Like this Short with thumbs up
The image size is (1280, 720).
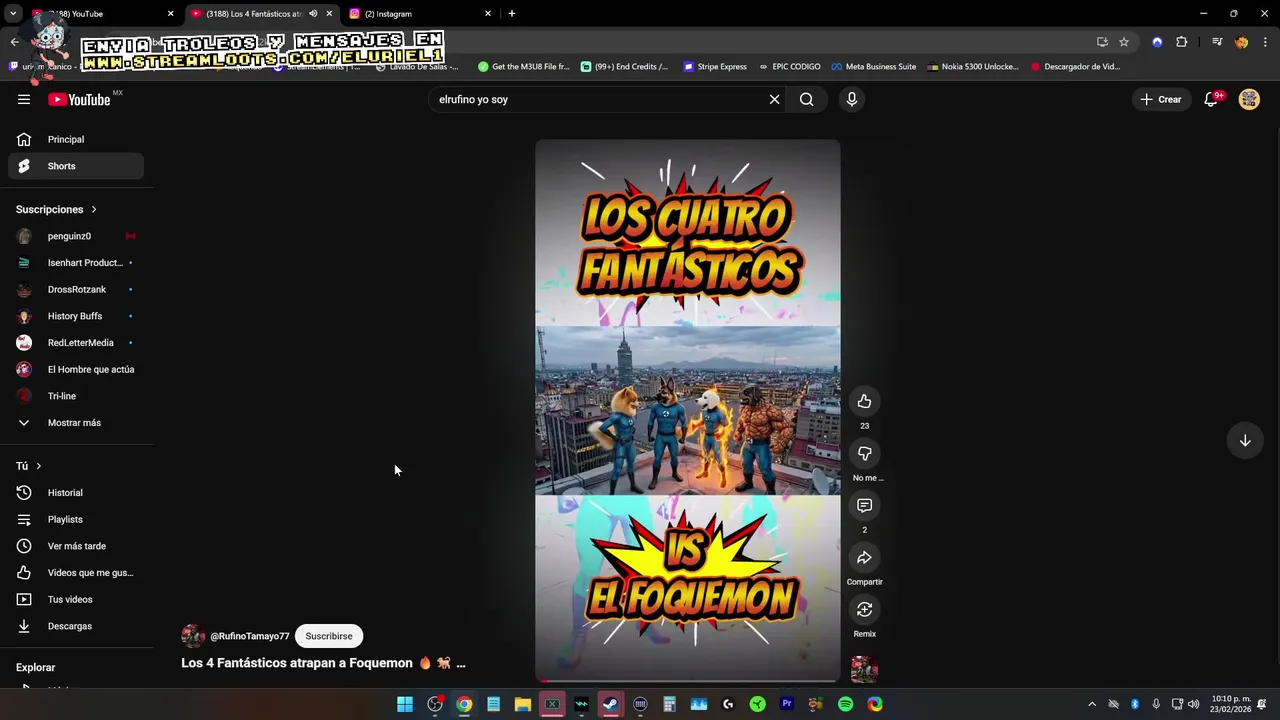864,401
